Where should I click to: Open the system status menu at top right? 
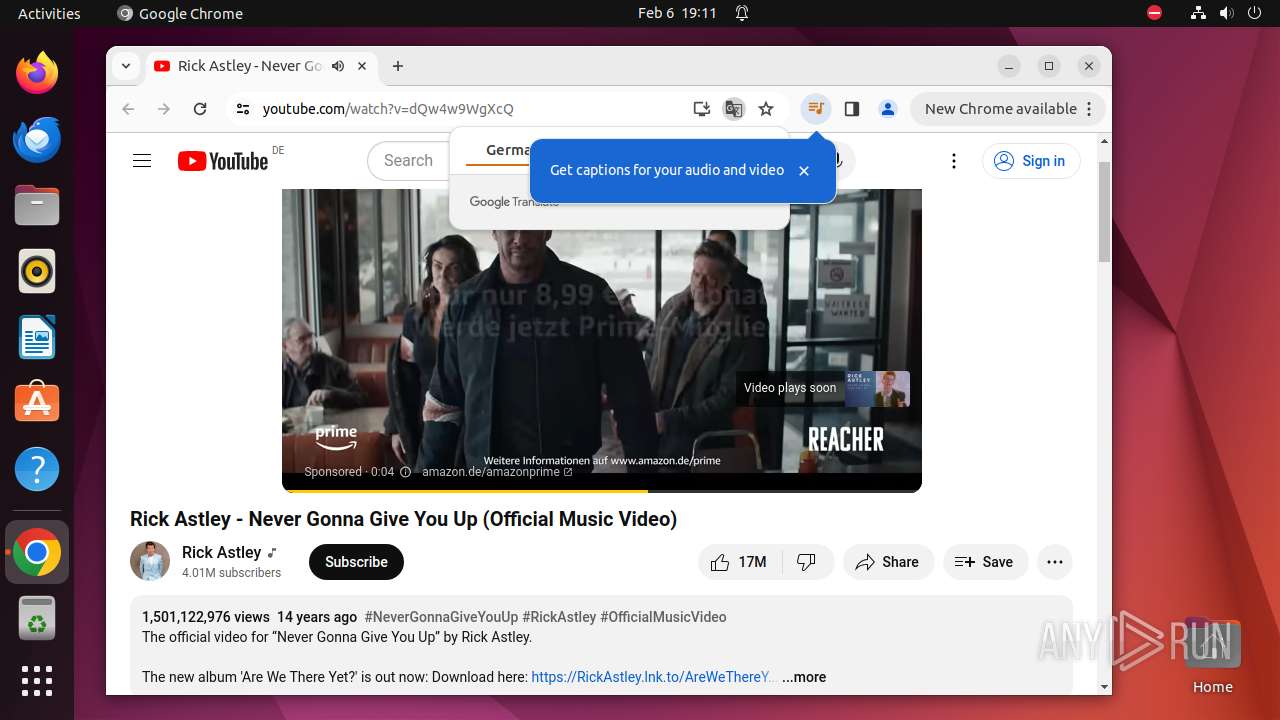[x=1226, y=13]
